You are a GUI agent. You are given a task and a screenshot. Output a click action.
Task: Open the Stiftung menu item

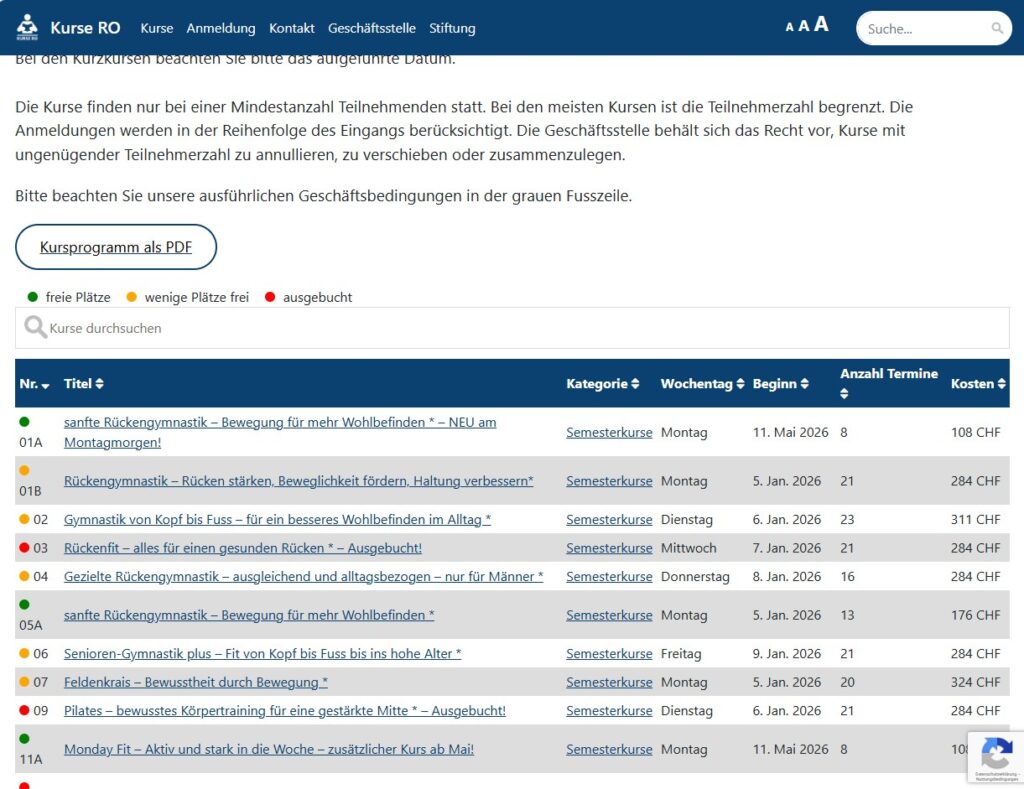pos(452,28)
